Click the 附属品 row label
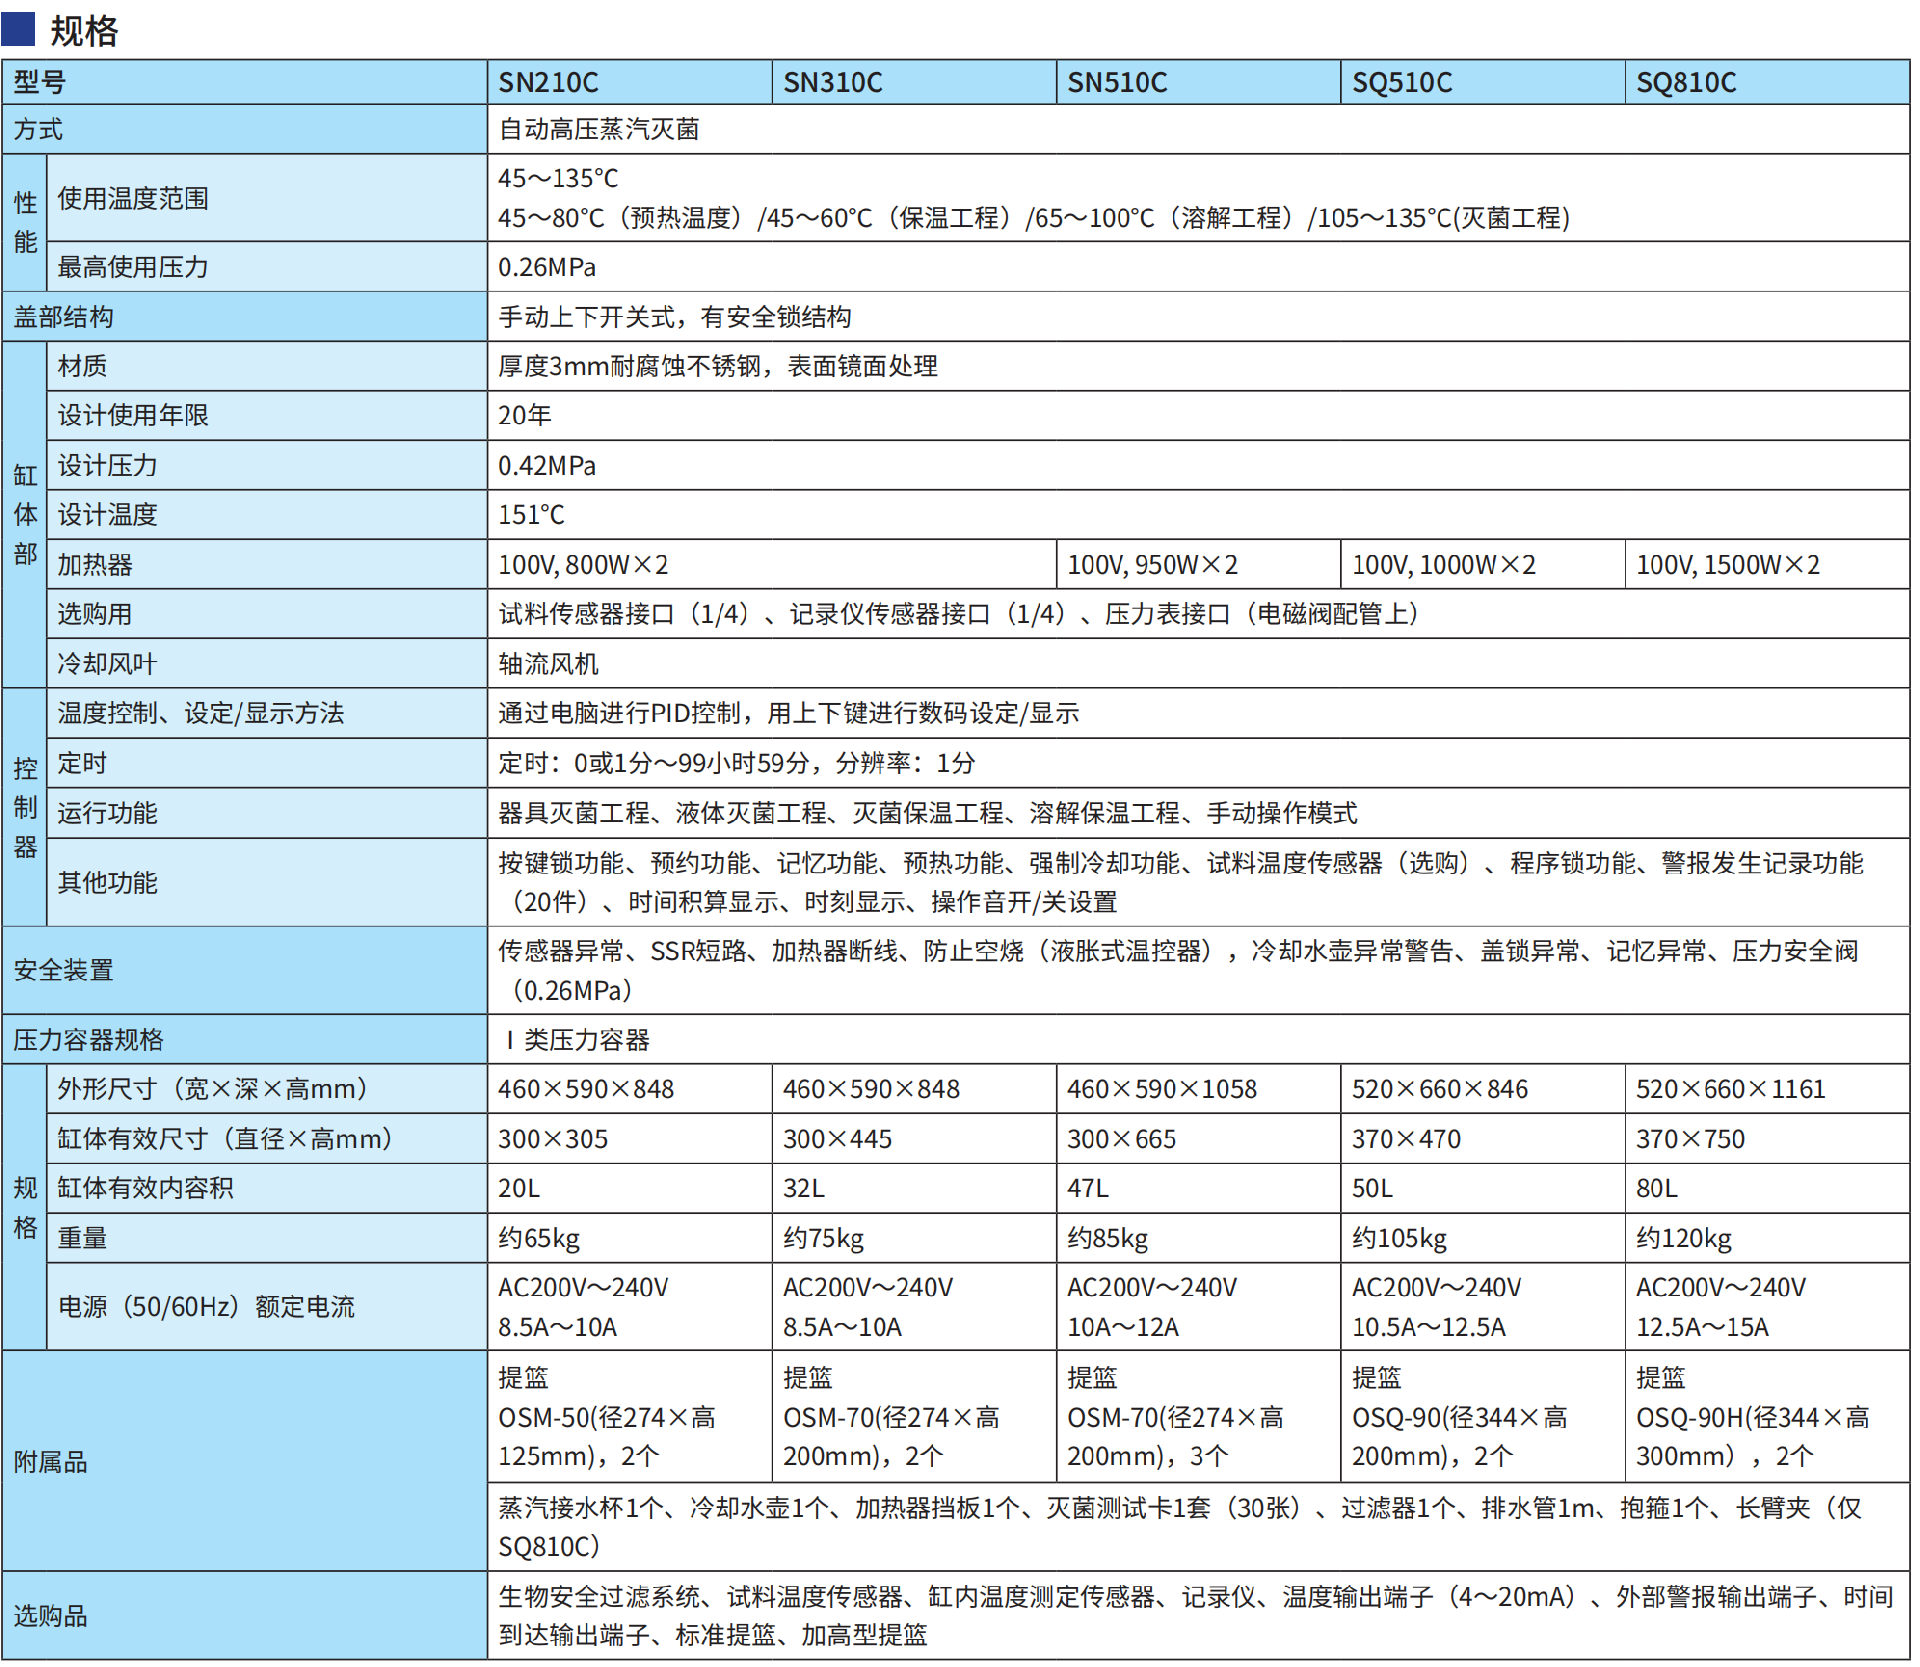 [x=244, y=1462]
